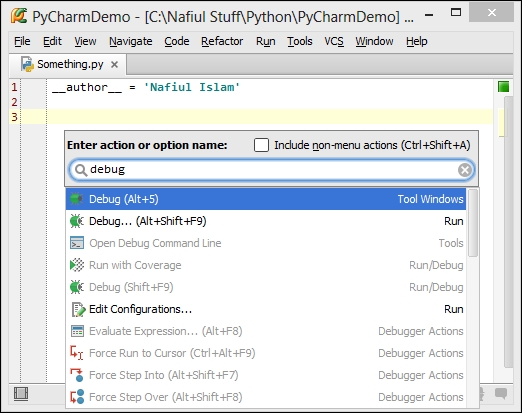Select Open Debug Command Line entry
This screenshot has height=413, width=522.
pos(266,243)
